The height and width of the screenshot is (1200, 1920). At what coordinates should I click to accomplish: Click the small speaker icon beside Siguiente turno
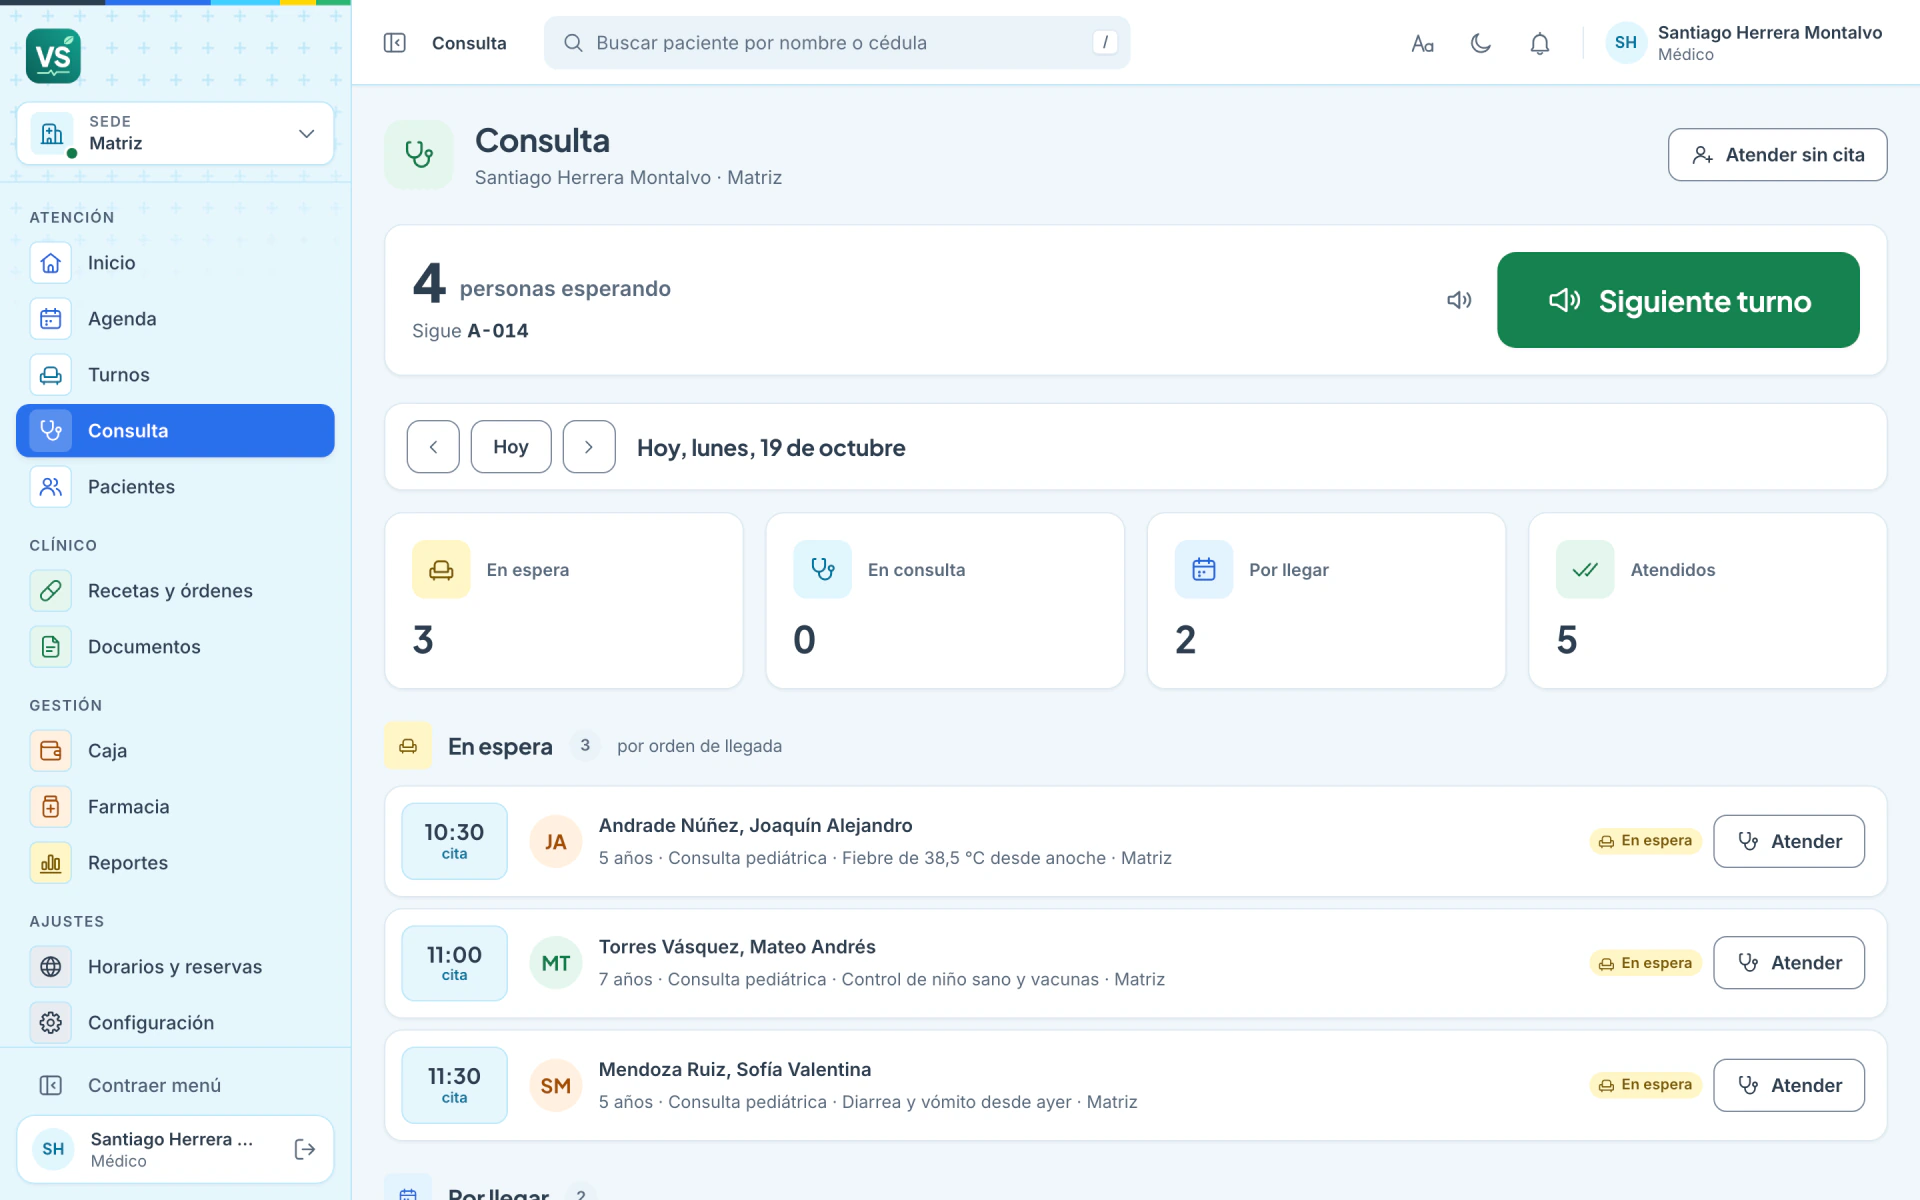click(1459, 300)
